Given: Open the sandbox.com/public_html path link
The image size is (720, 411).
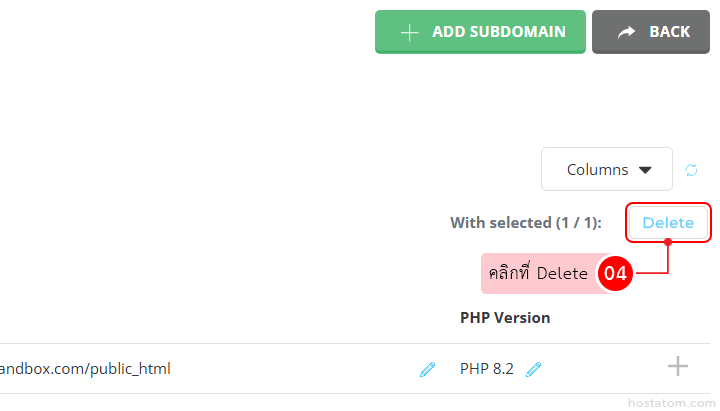Looking at the screenshot, I should (x=85, y=369).
